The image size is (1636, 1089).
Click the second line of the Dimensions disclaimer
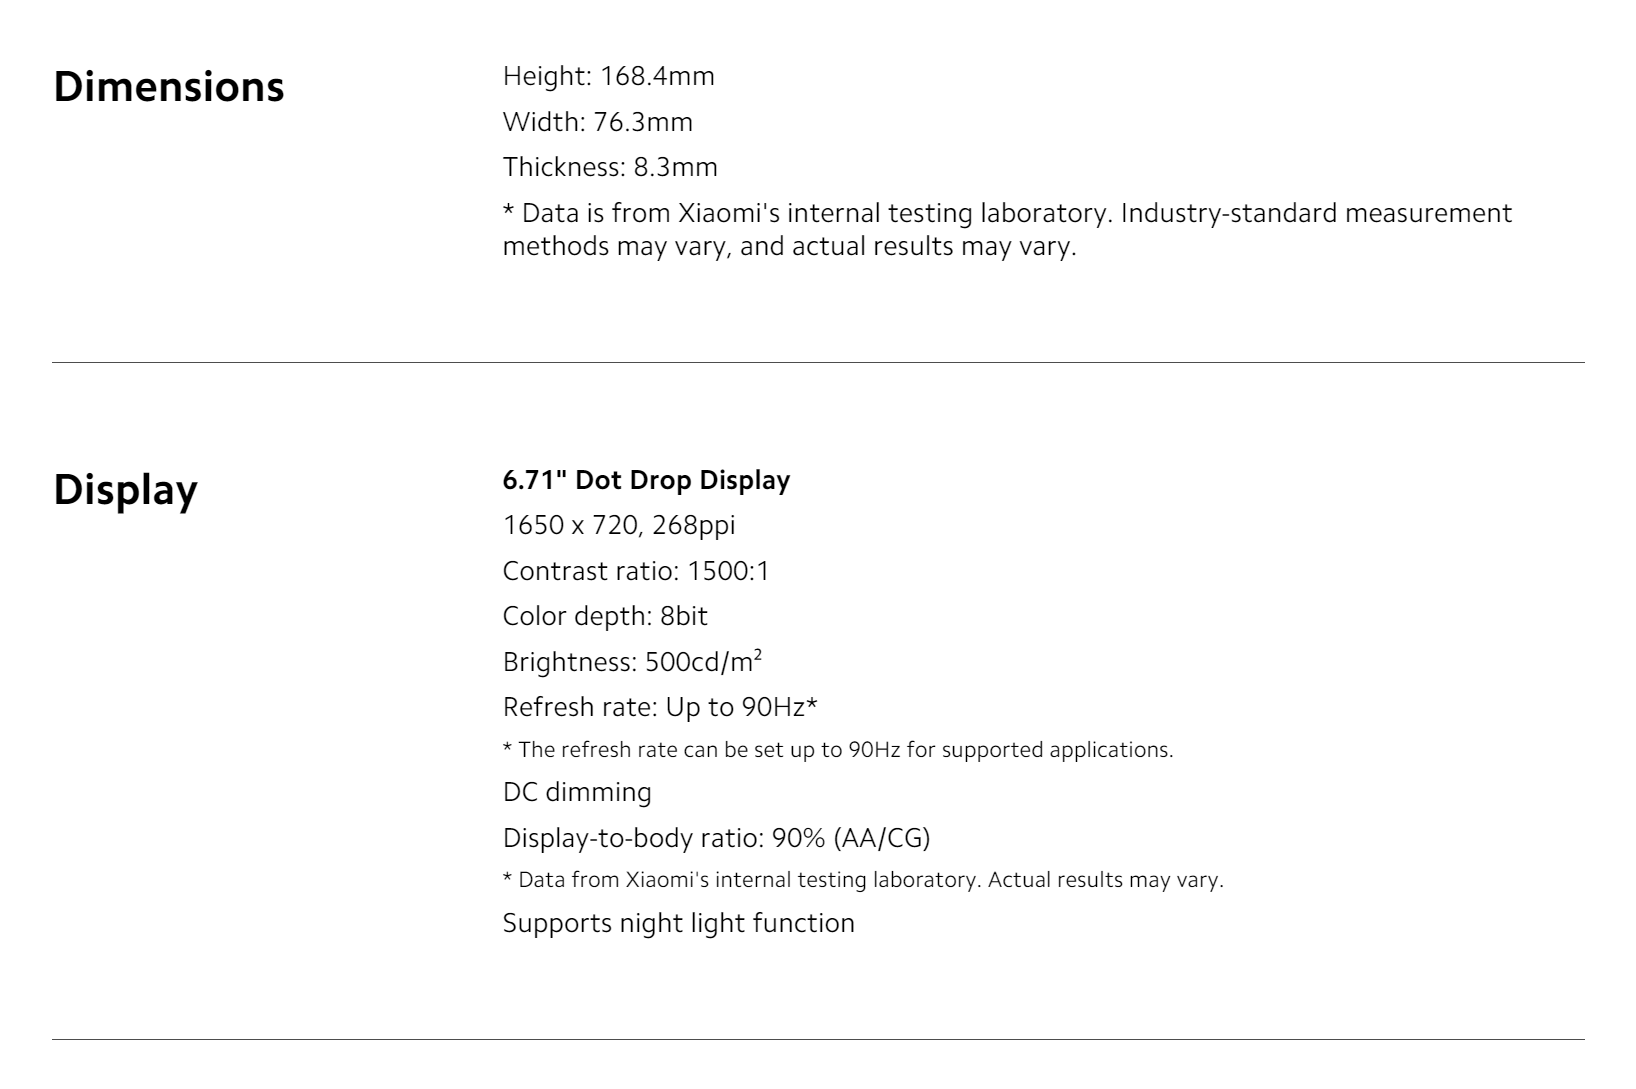pos(789,246)
